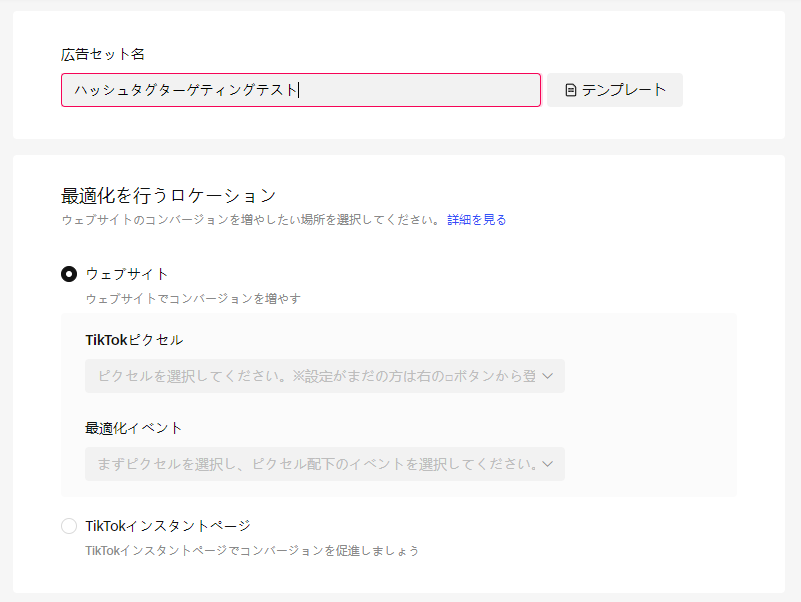Click the TikTokインスタントページでコンバージョンを促進 description
The width and height of the screenshot is (801, 602).
[x=252, y=550]
